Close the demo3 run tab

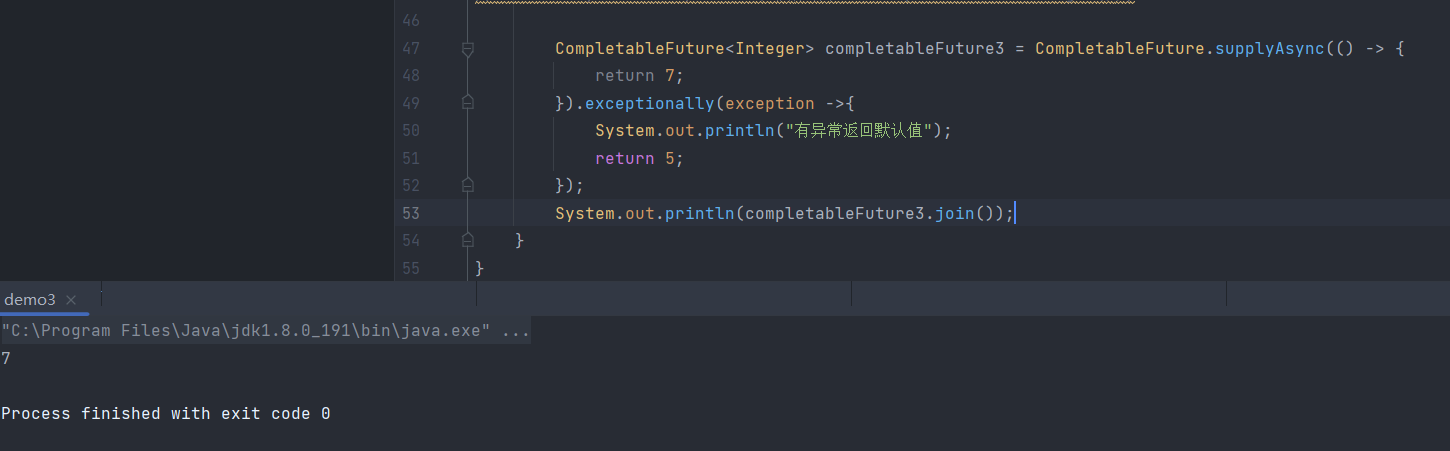(71, 300)
